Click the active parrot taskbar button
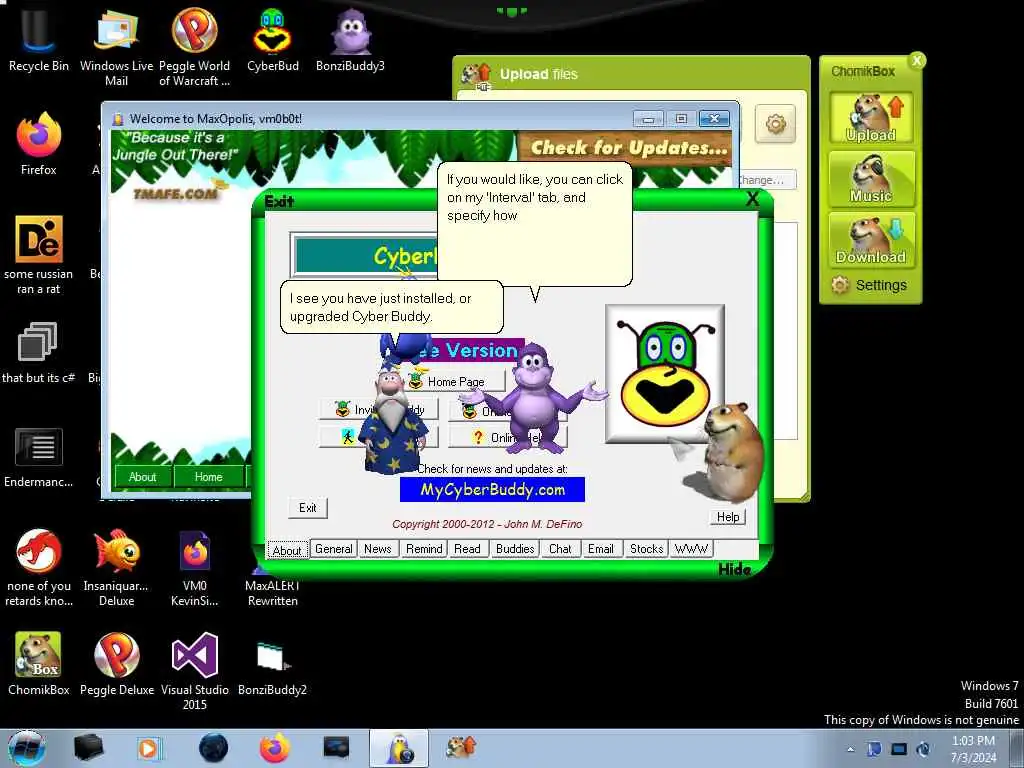1024x768 pixels. (399, 748)
